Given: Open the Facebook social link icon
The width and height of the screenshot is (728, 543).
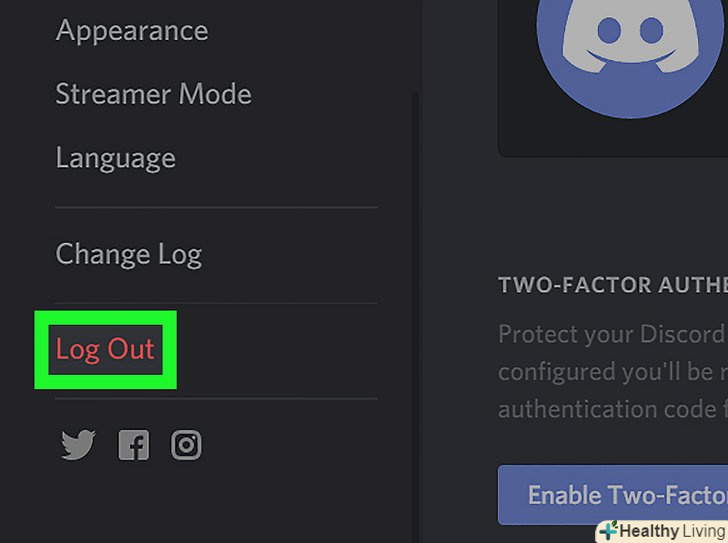Looking at the screenshot, I should (133, 445).
